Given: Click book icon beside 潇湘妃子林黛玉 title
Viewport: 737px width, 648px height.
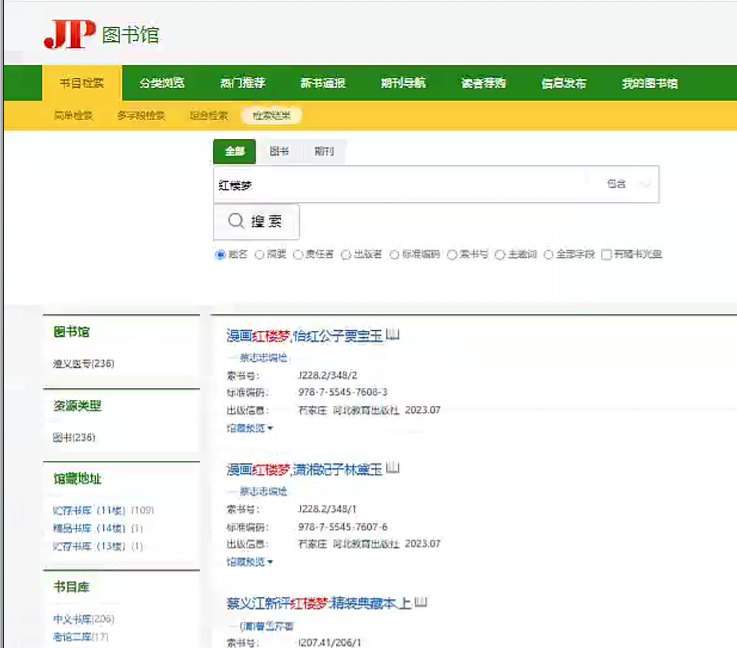Looking at the screenshot, I should click(x=393, y=467).
